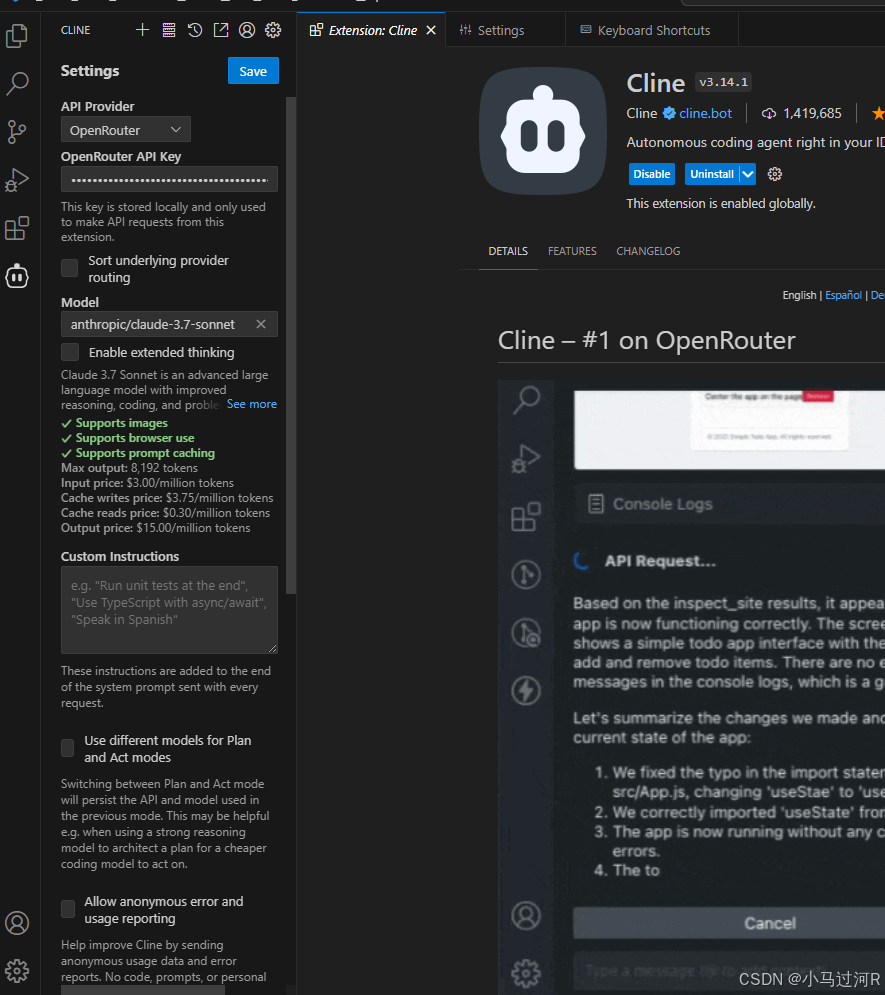
Task: Open the Manage gear in activity bar
Action: tap(17, 971)
